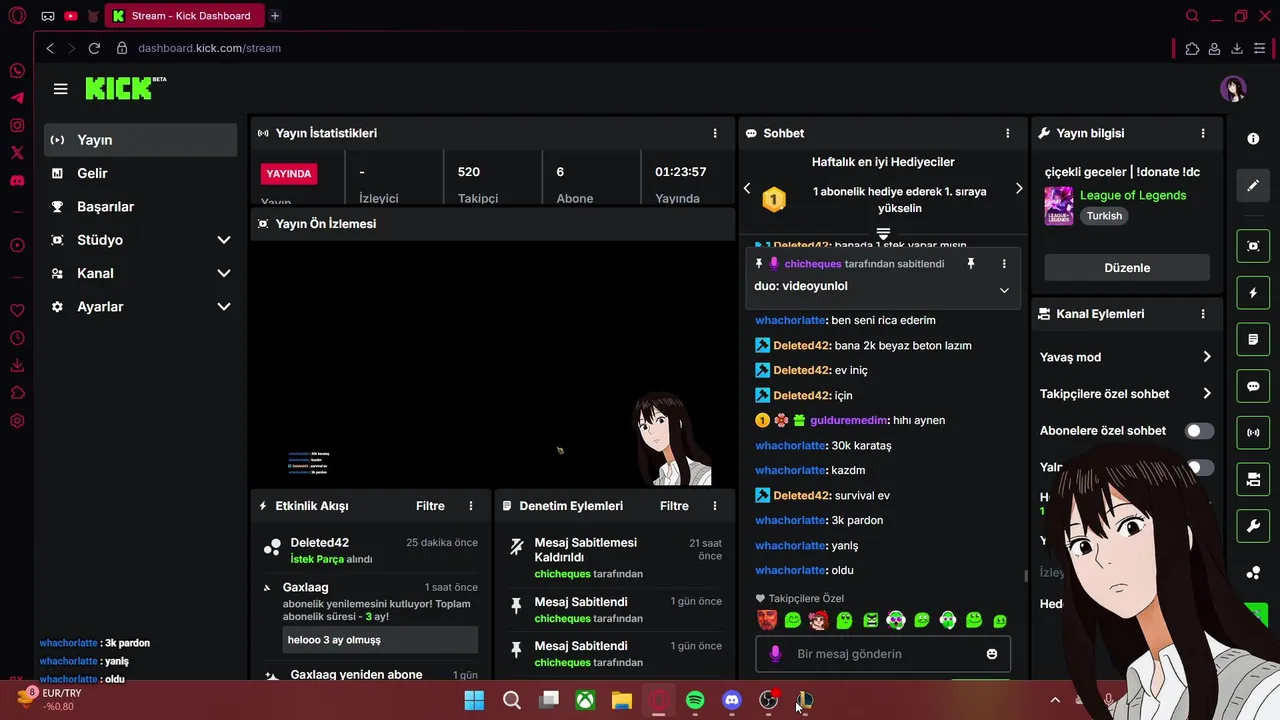This screenshot has height=720, width=1280.
Task: Open Takipçilere özel sohbet options arrow
Action: point(1207,394)
